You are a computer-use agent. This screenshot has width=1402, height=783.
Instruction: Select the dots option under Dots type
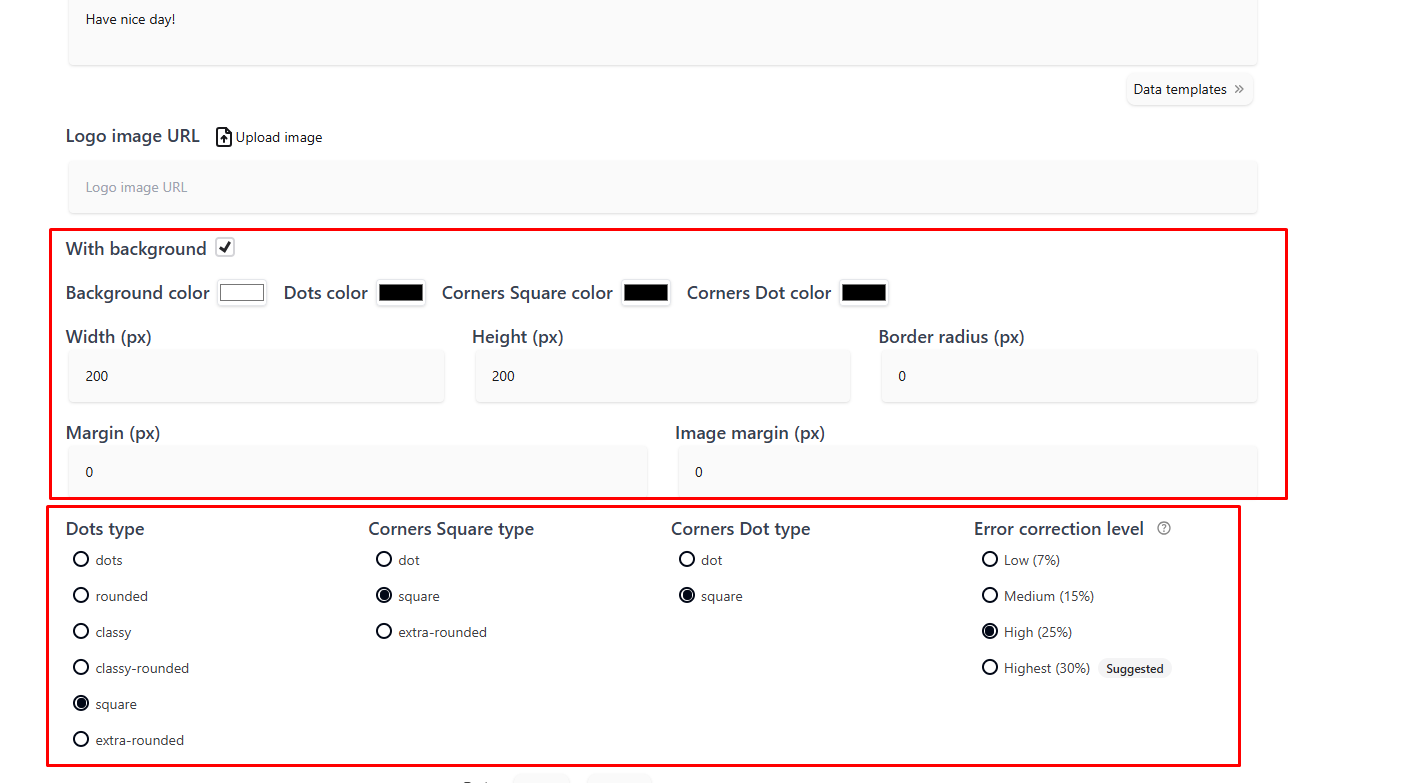point(81,559)
